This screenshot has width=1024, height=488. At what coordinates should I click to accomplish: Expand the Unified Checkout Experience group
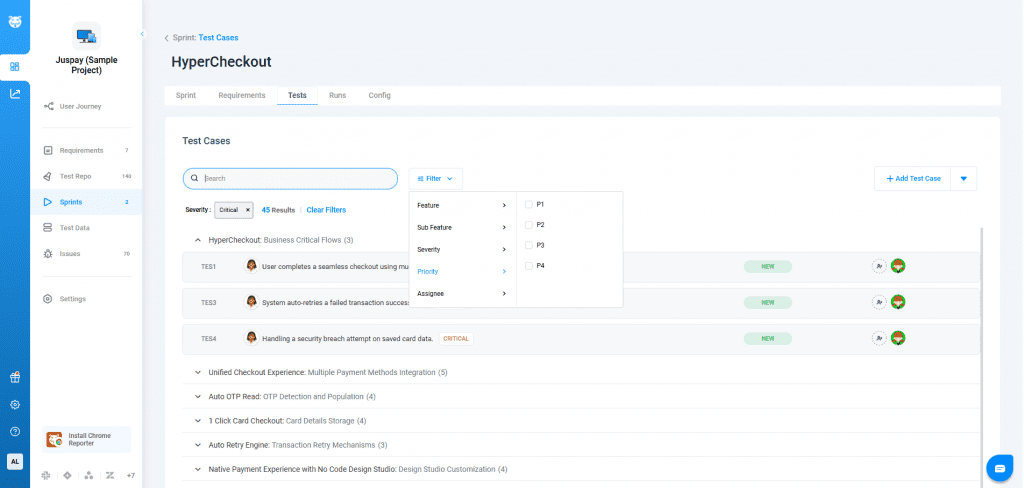pos(197,372)
